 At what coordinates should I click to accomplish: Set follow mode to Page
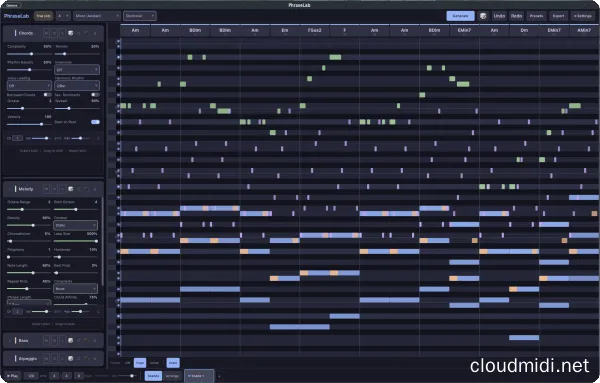click(x=140, y=363)
